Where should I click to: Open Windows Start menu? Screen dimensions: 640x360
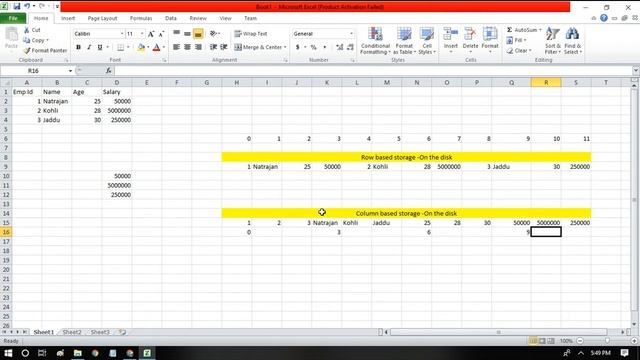click(x=8, y=353)
